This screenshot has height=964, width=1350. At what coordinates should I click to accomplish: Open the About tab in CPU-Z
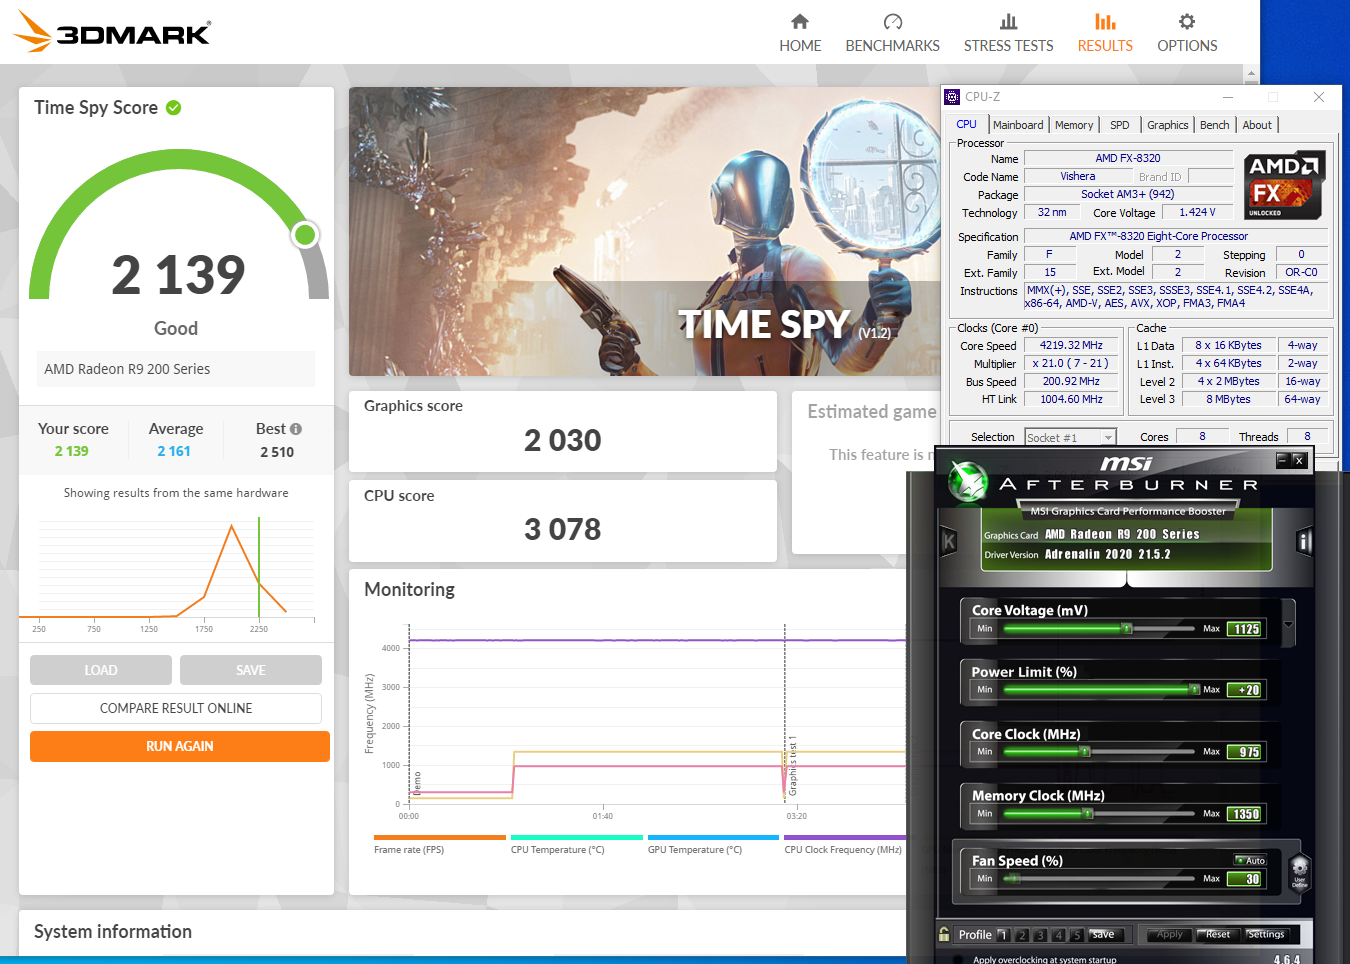click(x=1257, y=125)
